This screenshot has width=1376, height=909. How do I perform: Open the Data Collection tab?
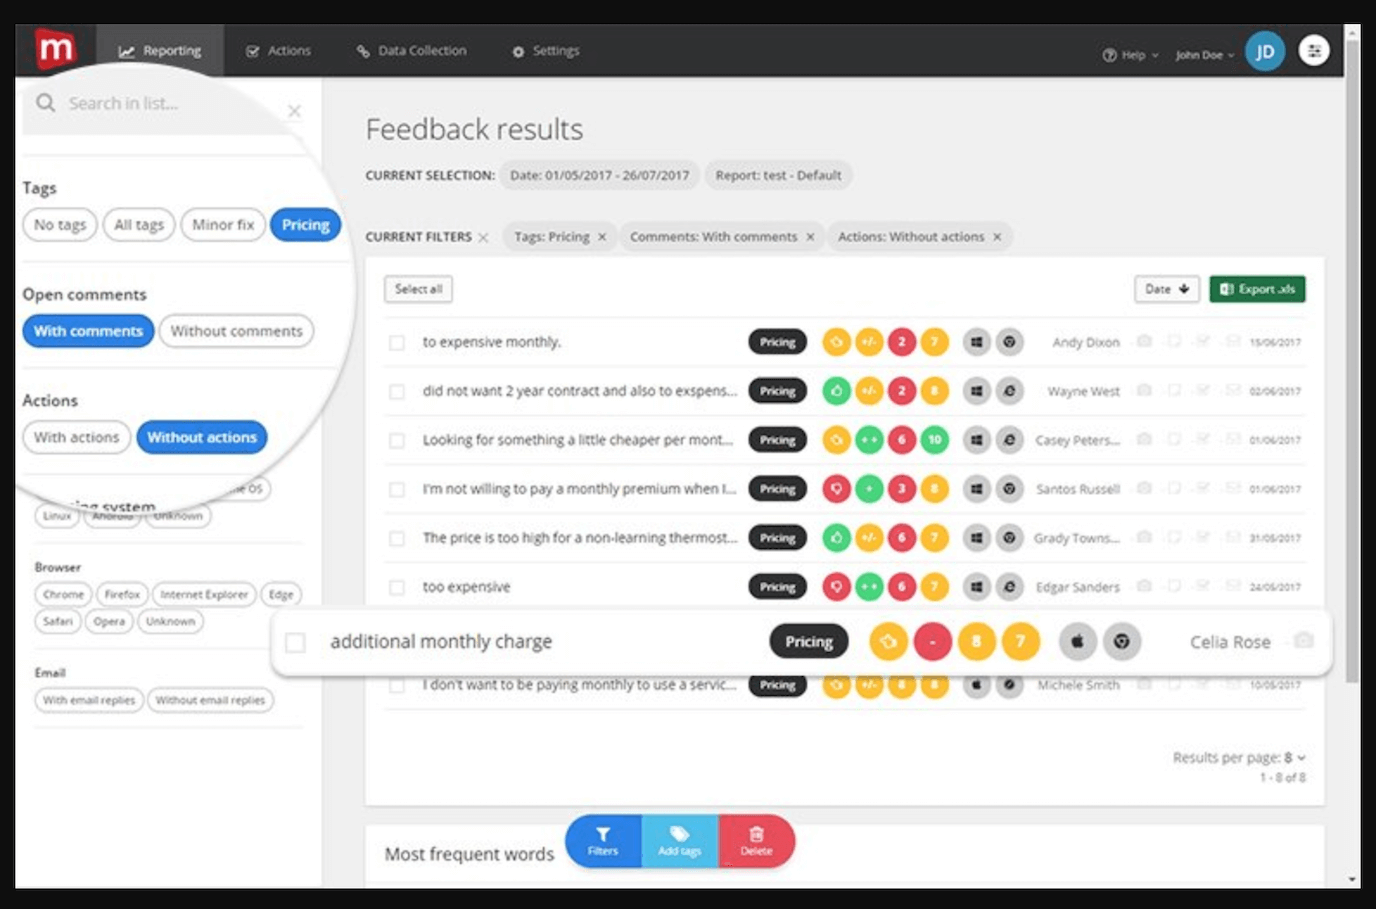(x=412, y=51)
